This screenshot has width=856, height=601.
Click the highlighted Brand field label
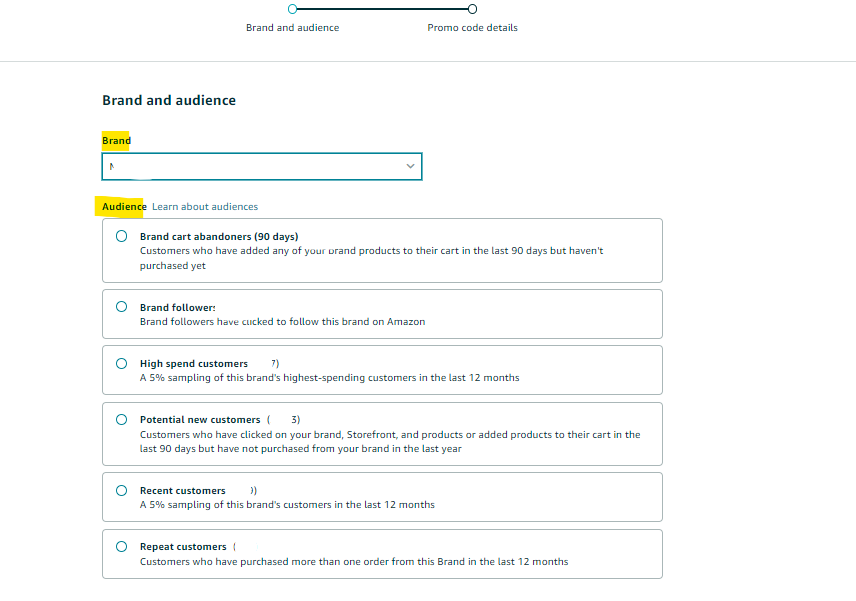pyautogui.click(x=116, y=140)
